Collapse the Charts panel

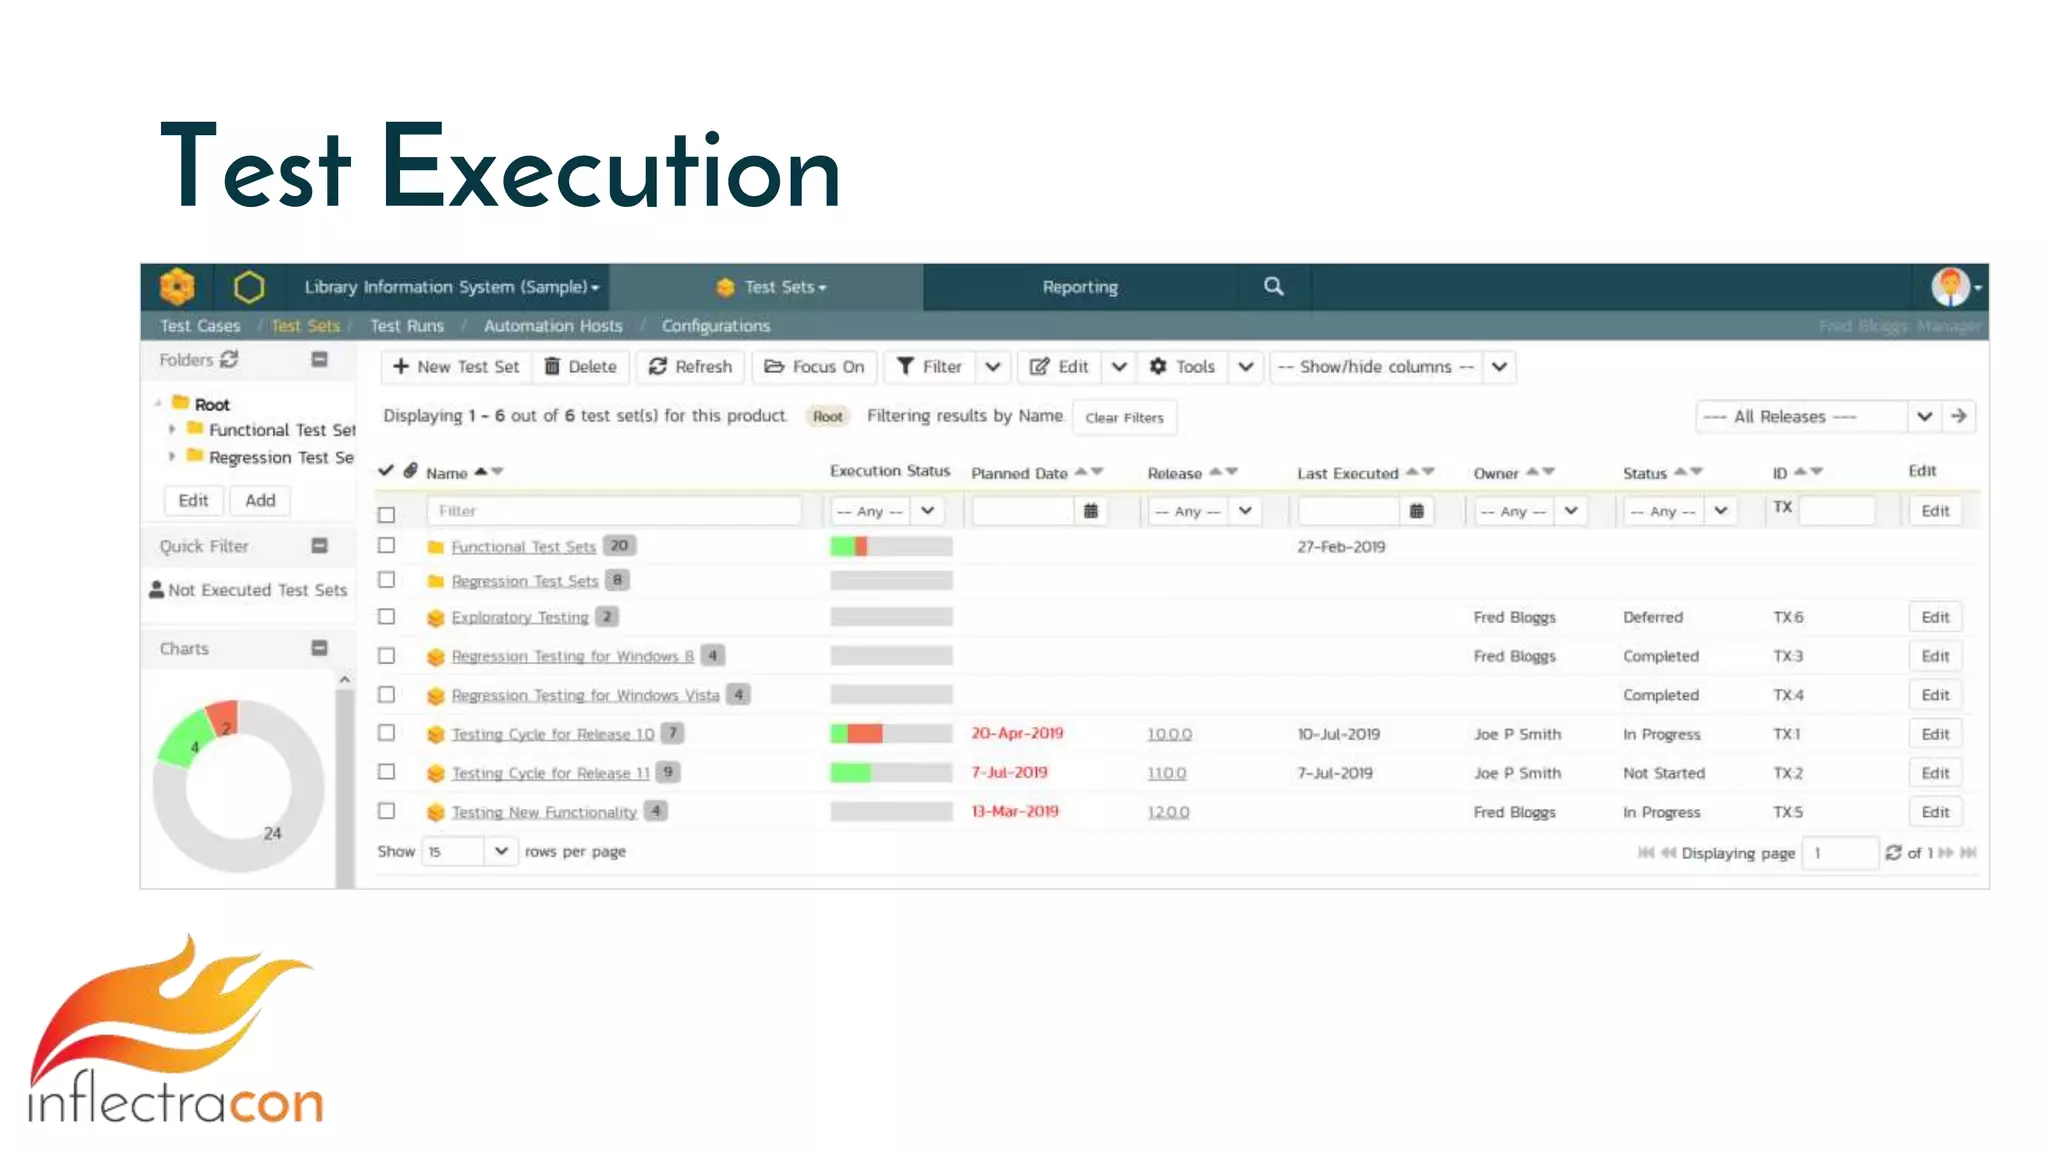point(319,648)
